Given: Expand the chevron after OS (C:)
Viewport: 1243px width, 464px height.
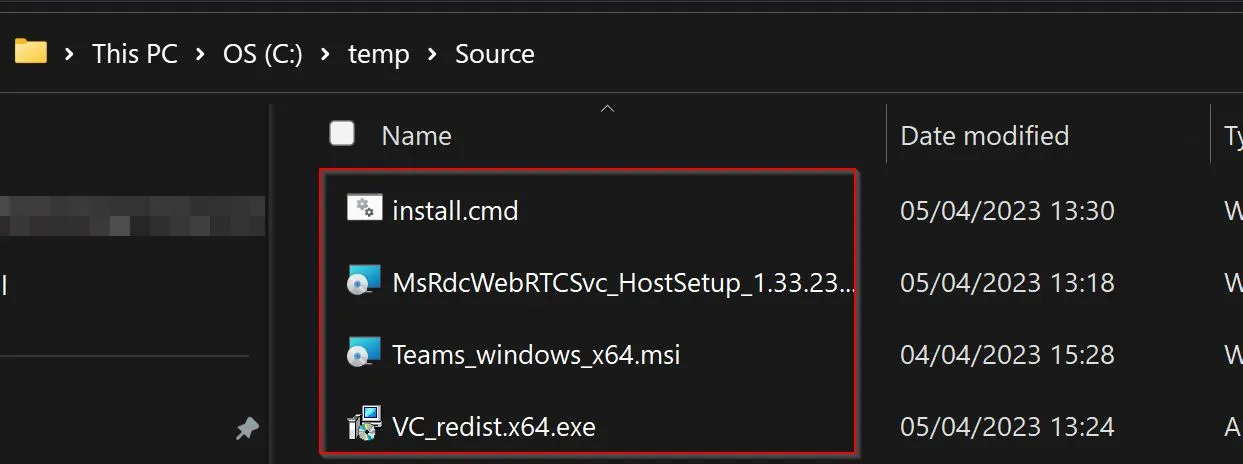Looking at the screenshot, I should point(326,54).
